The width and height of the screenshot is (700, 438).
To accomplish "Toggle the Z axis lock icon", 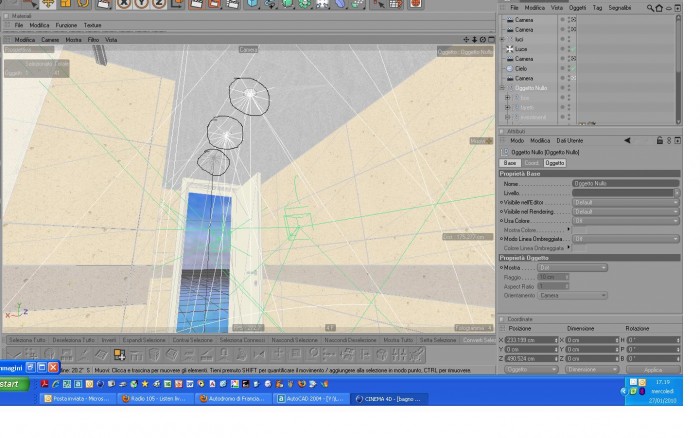I will [x=158, y=4].
